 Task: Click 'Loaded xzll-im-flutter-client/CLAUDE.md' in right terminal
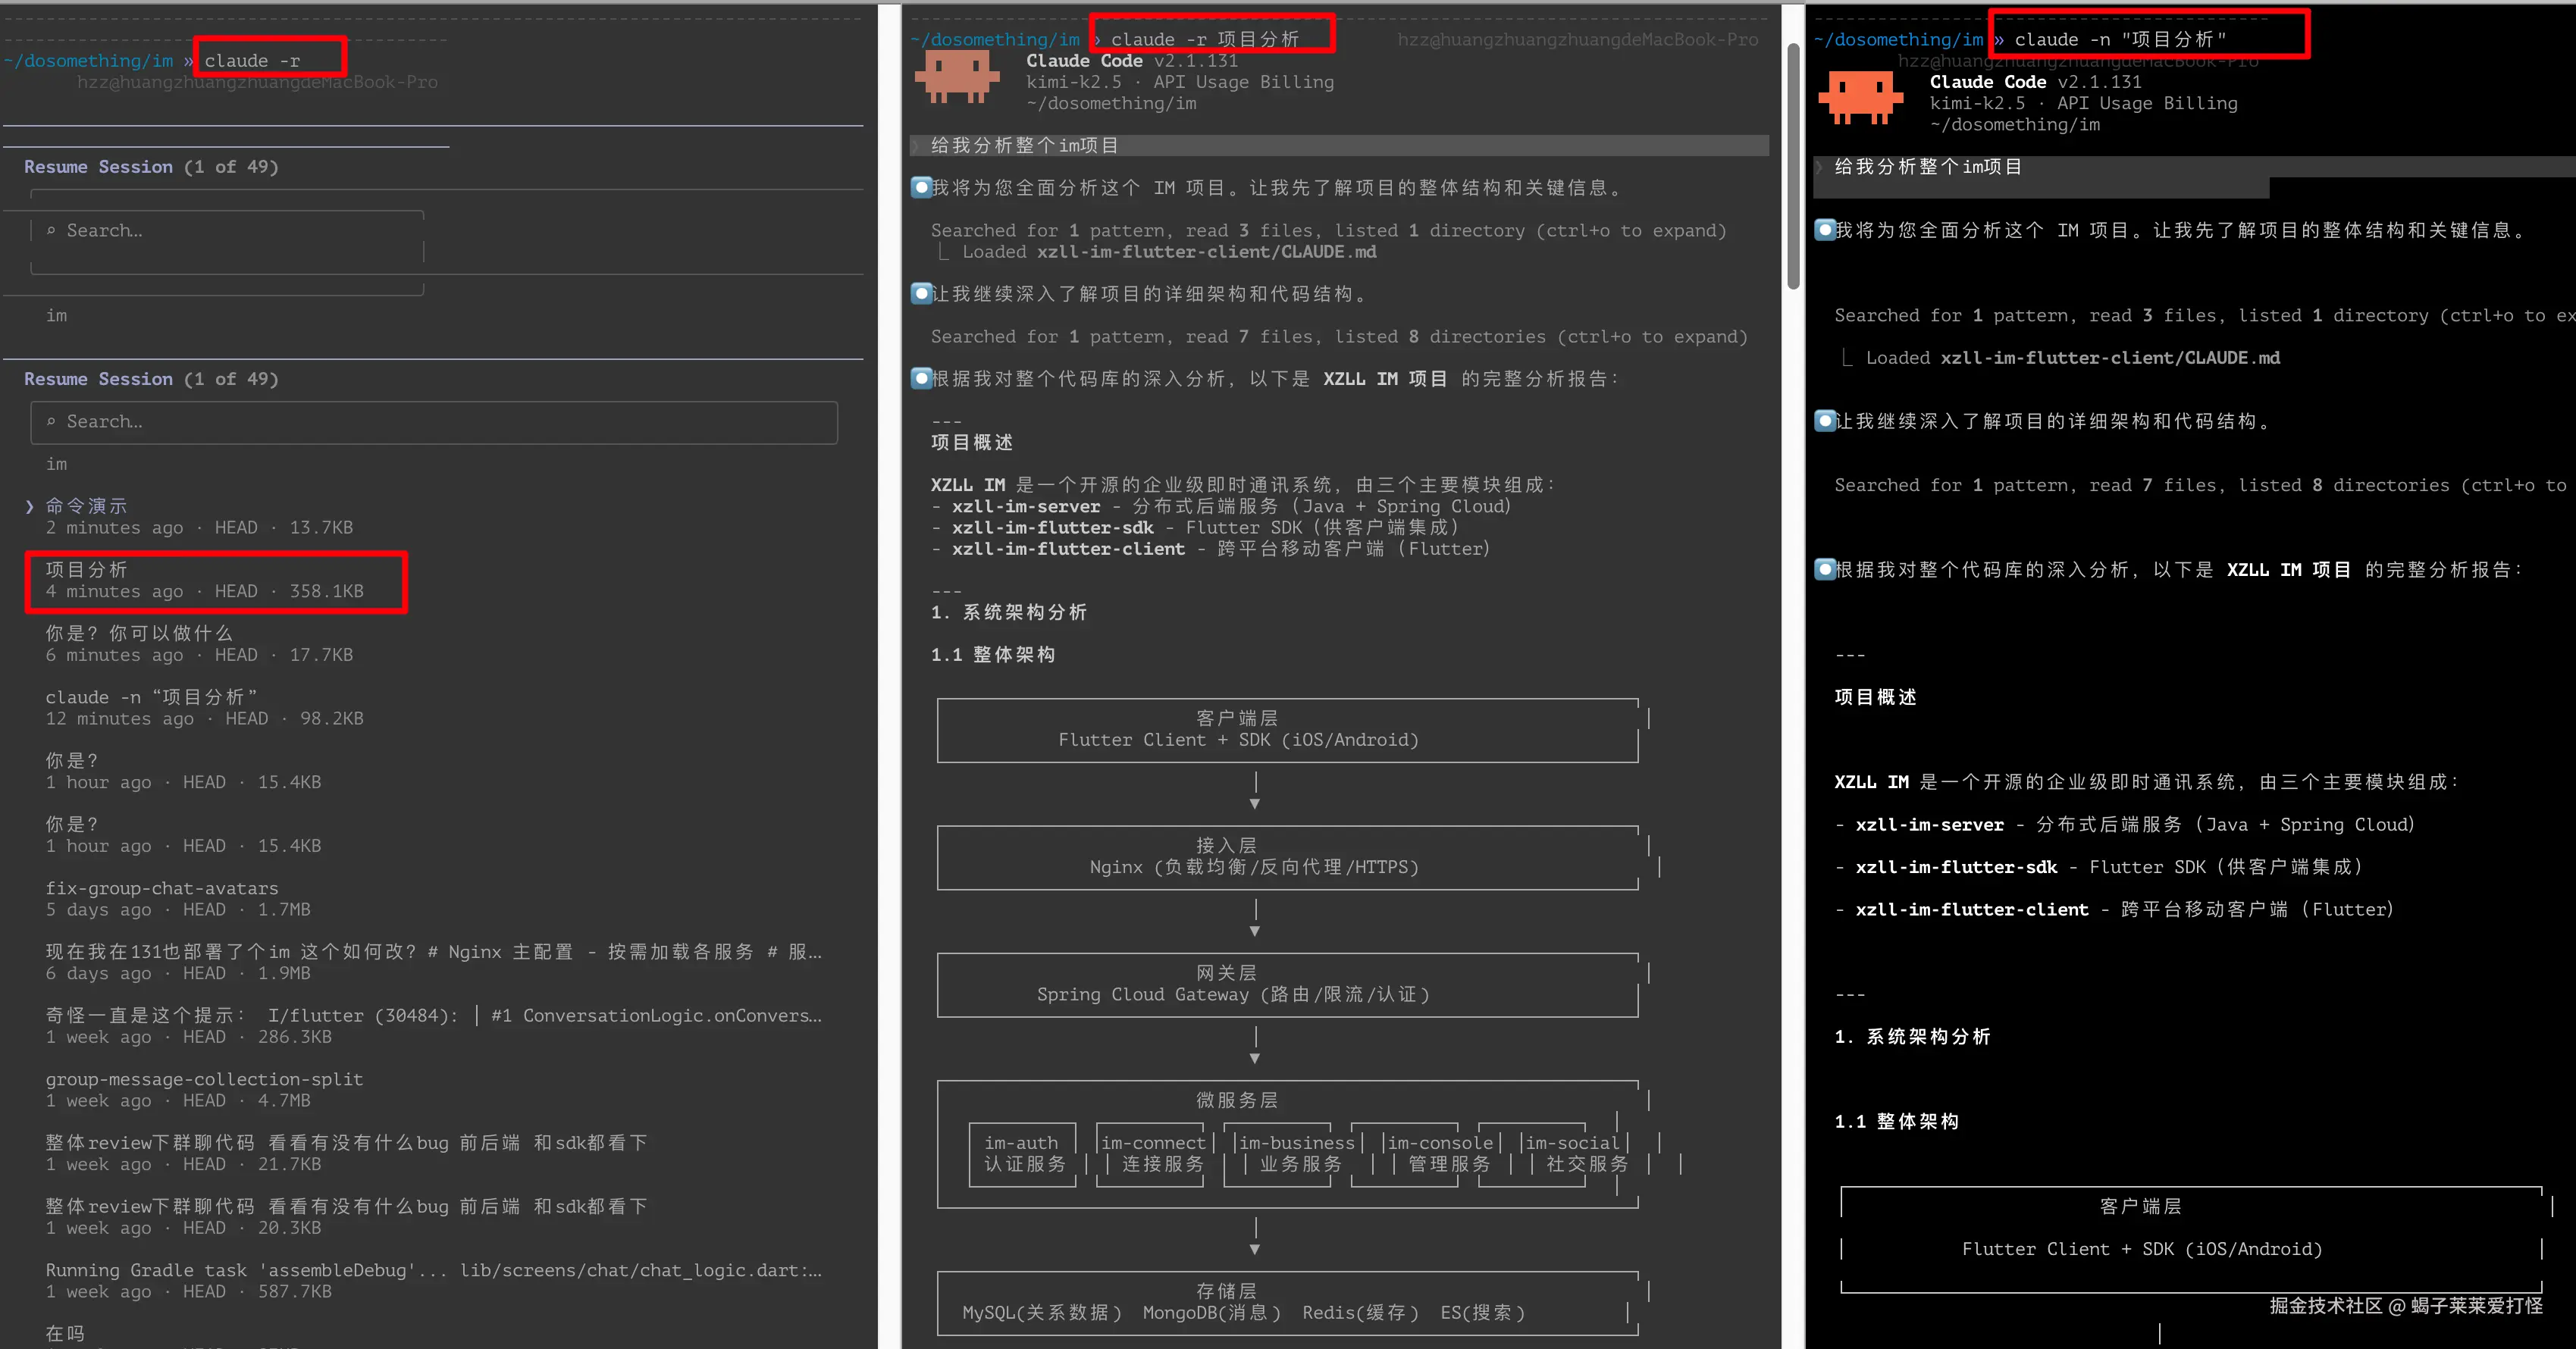tap(2073, 358)
